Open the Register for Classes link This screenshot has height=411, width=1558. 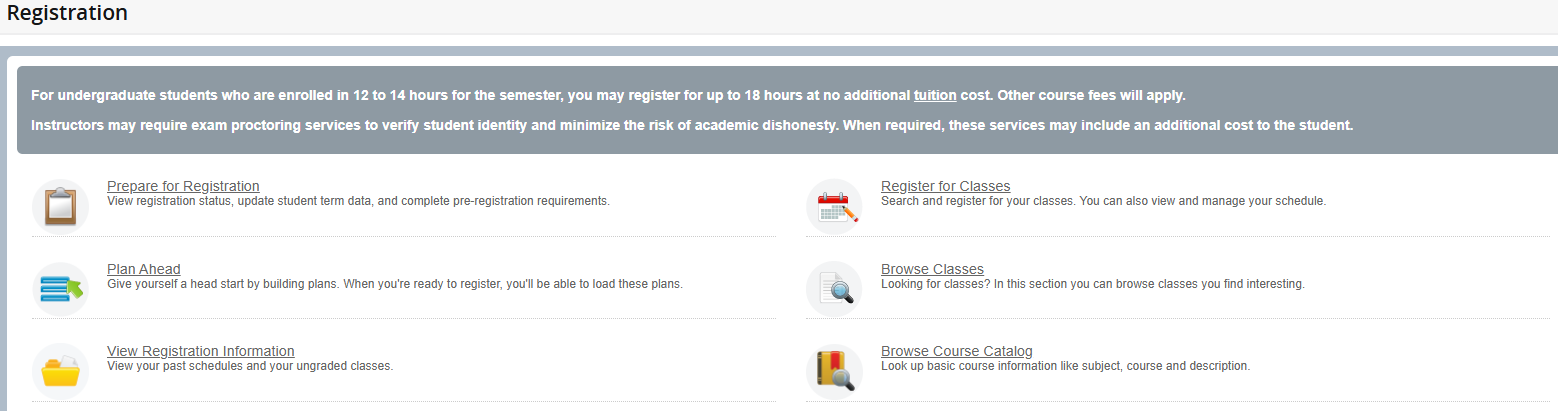coord(945,186)
